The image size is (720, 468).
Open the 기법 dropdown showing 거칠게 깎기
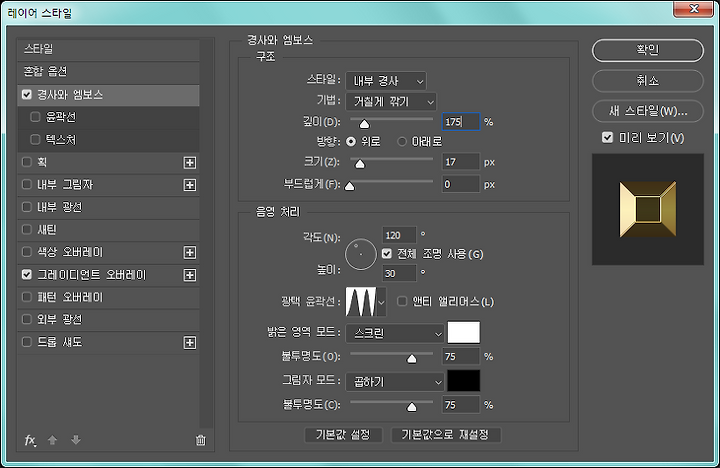point(391,101)
